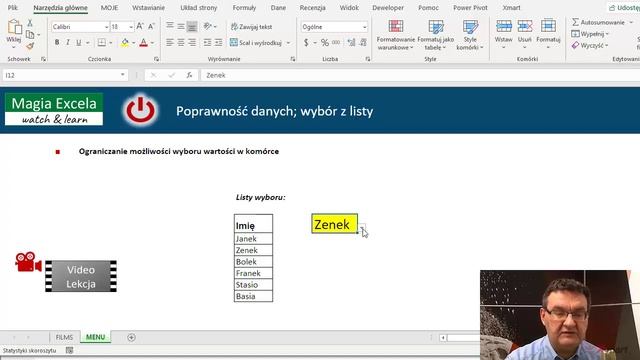
Task: Open the font color dropdown arrow
Action: (152, 43)
